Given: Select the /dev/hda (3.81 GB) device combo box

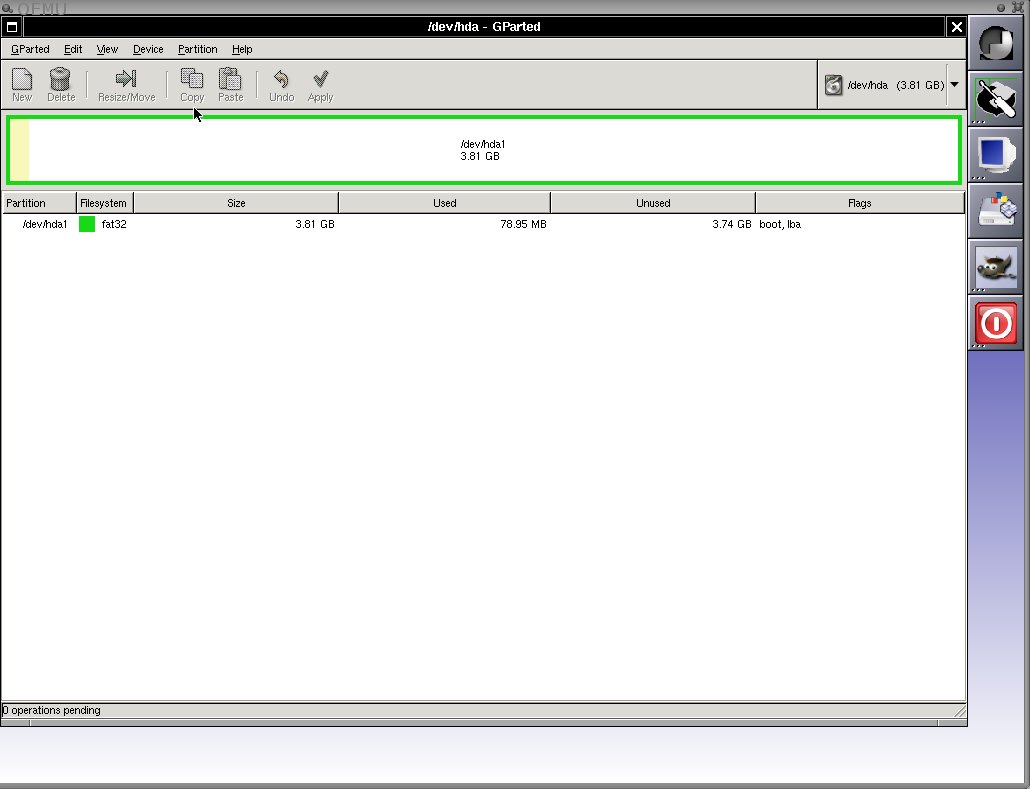Looking at the screenshot, I should 891,85.
